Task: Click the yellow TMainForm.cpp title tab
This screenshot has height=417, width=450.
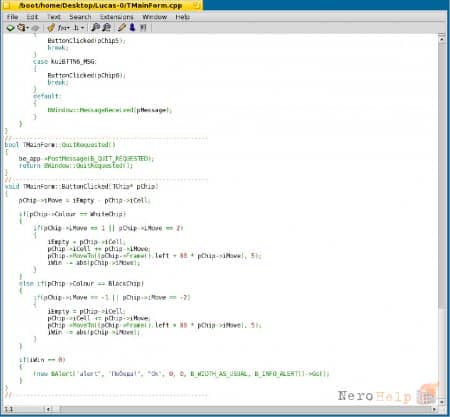Action: click(x=101, y=5)
